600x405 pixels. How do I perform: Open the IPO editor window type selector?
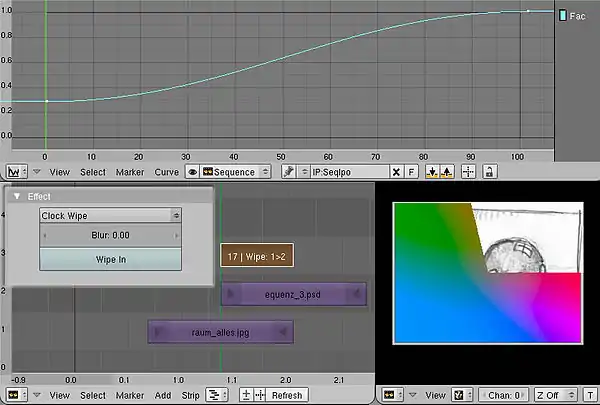(x=17, y=172)
